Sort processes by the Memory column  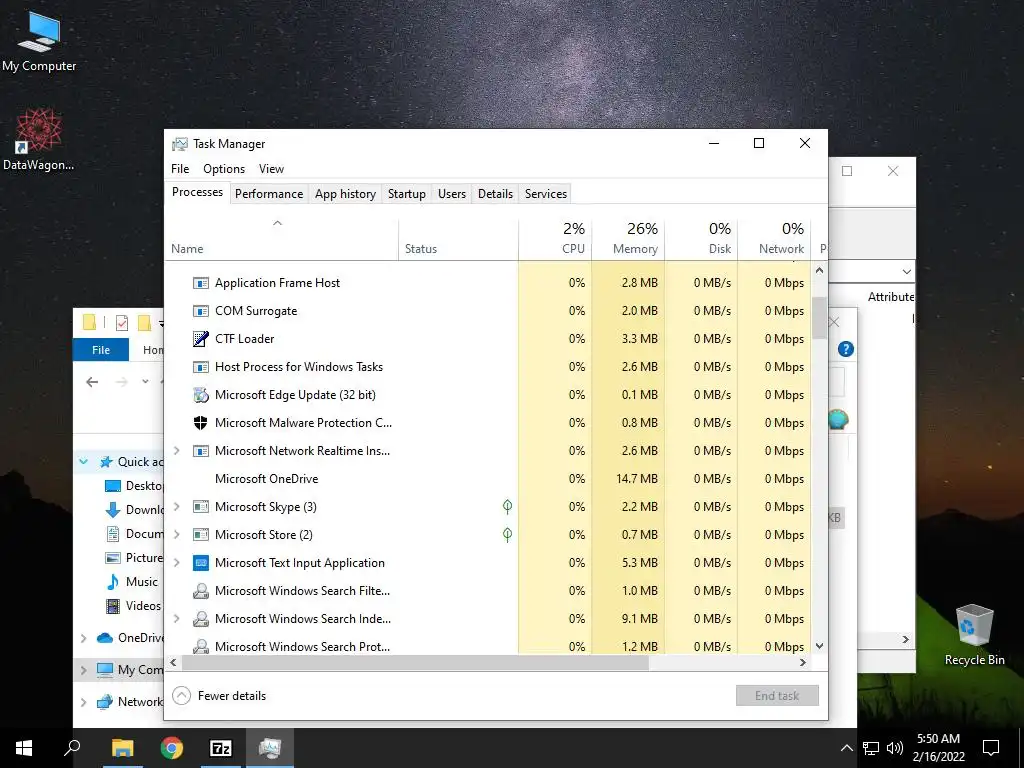click(x=628, y=238)
